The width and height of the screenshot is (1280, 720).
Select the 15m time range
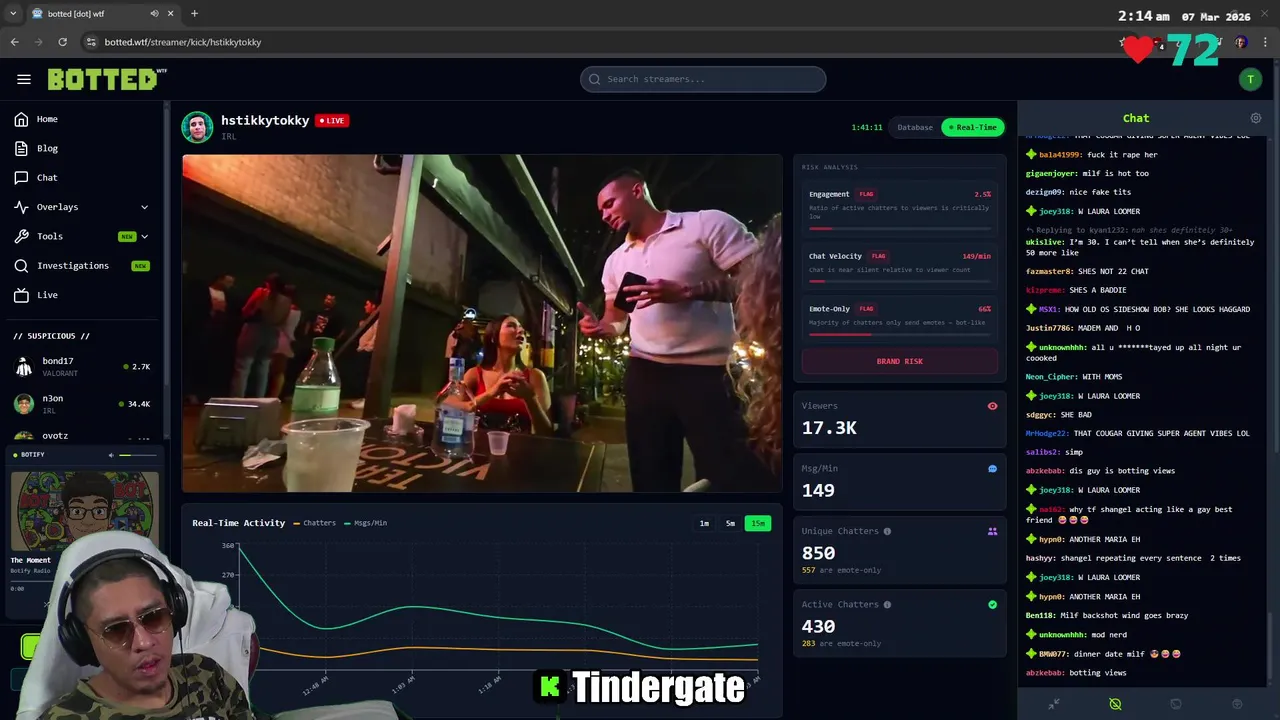(758, 523)
